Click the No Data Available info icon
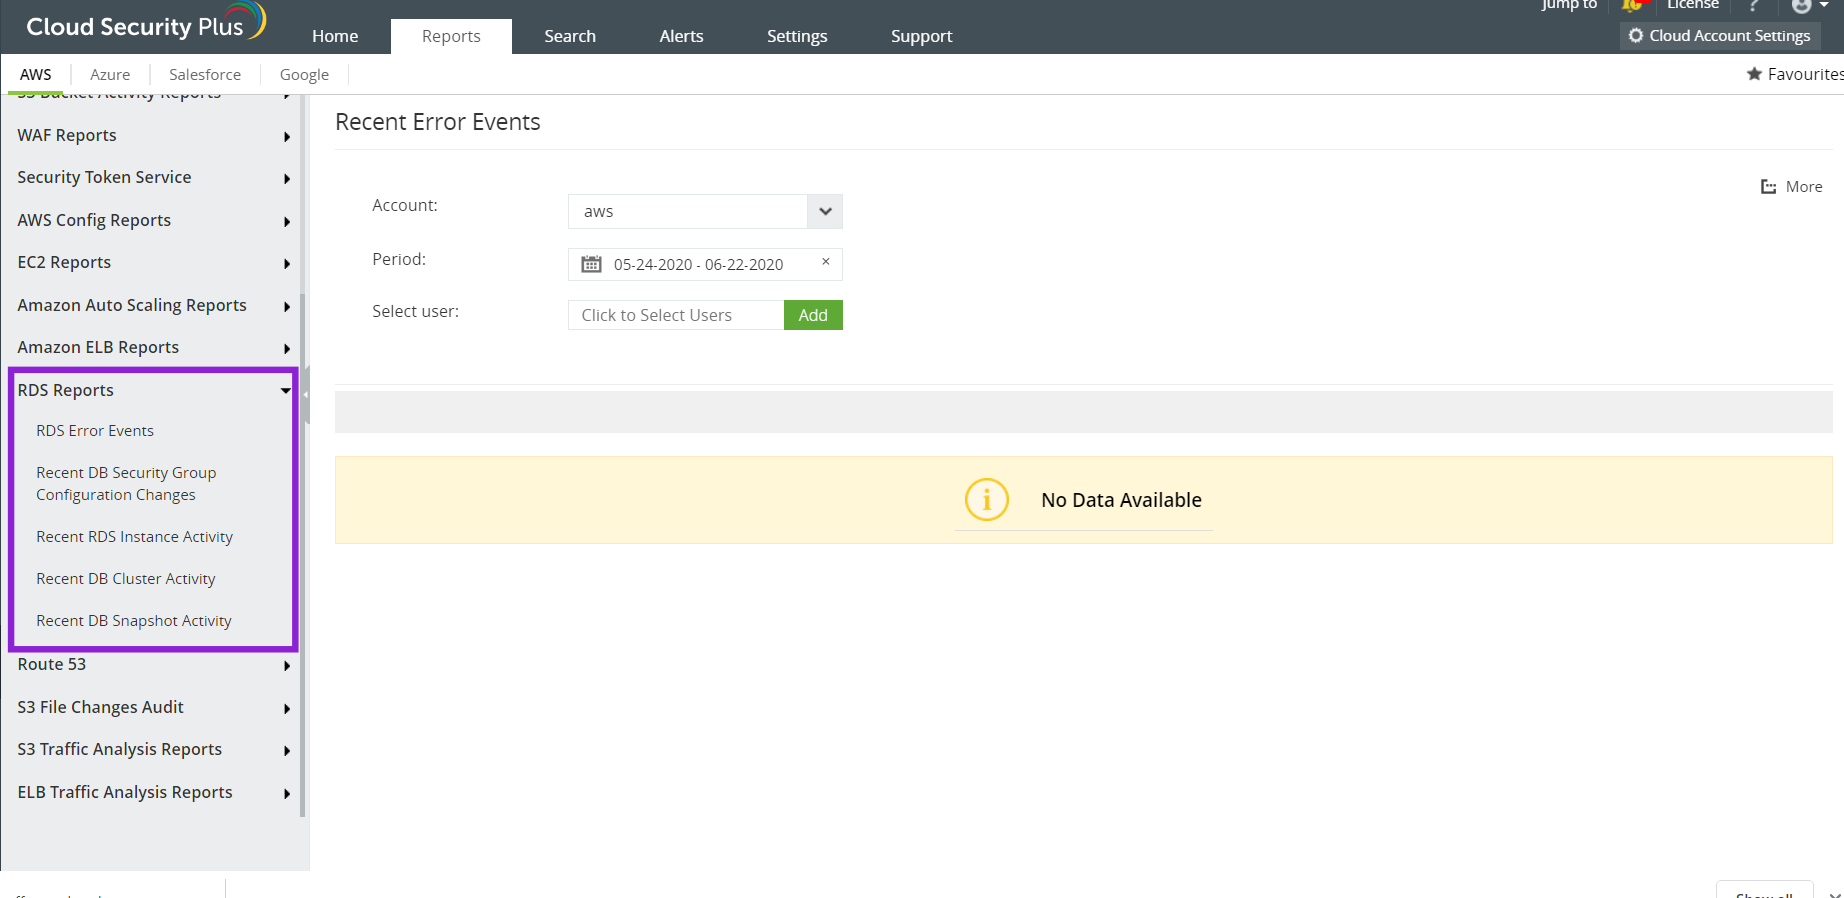1844x898 pixels. 987,500
